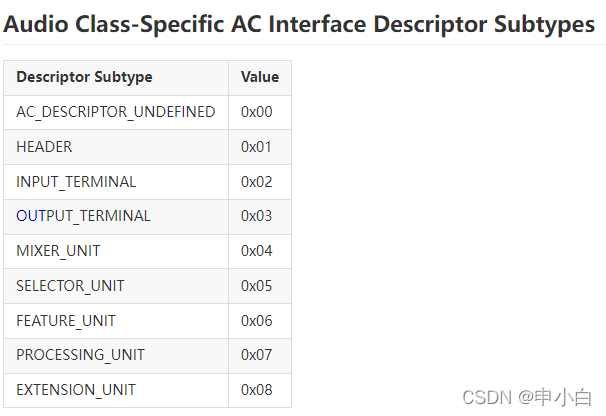Image resolution: width=606 pixels, height=416 pixels.
Task: Click the AC_DESCRIPTOR_UNDEFINED cell
Action: click(116, 113)
